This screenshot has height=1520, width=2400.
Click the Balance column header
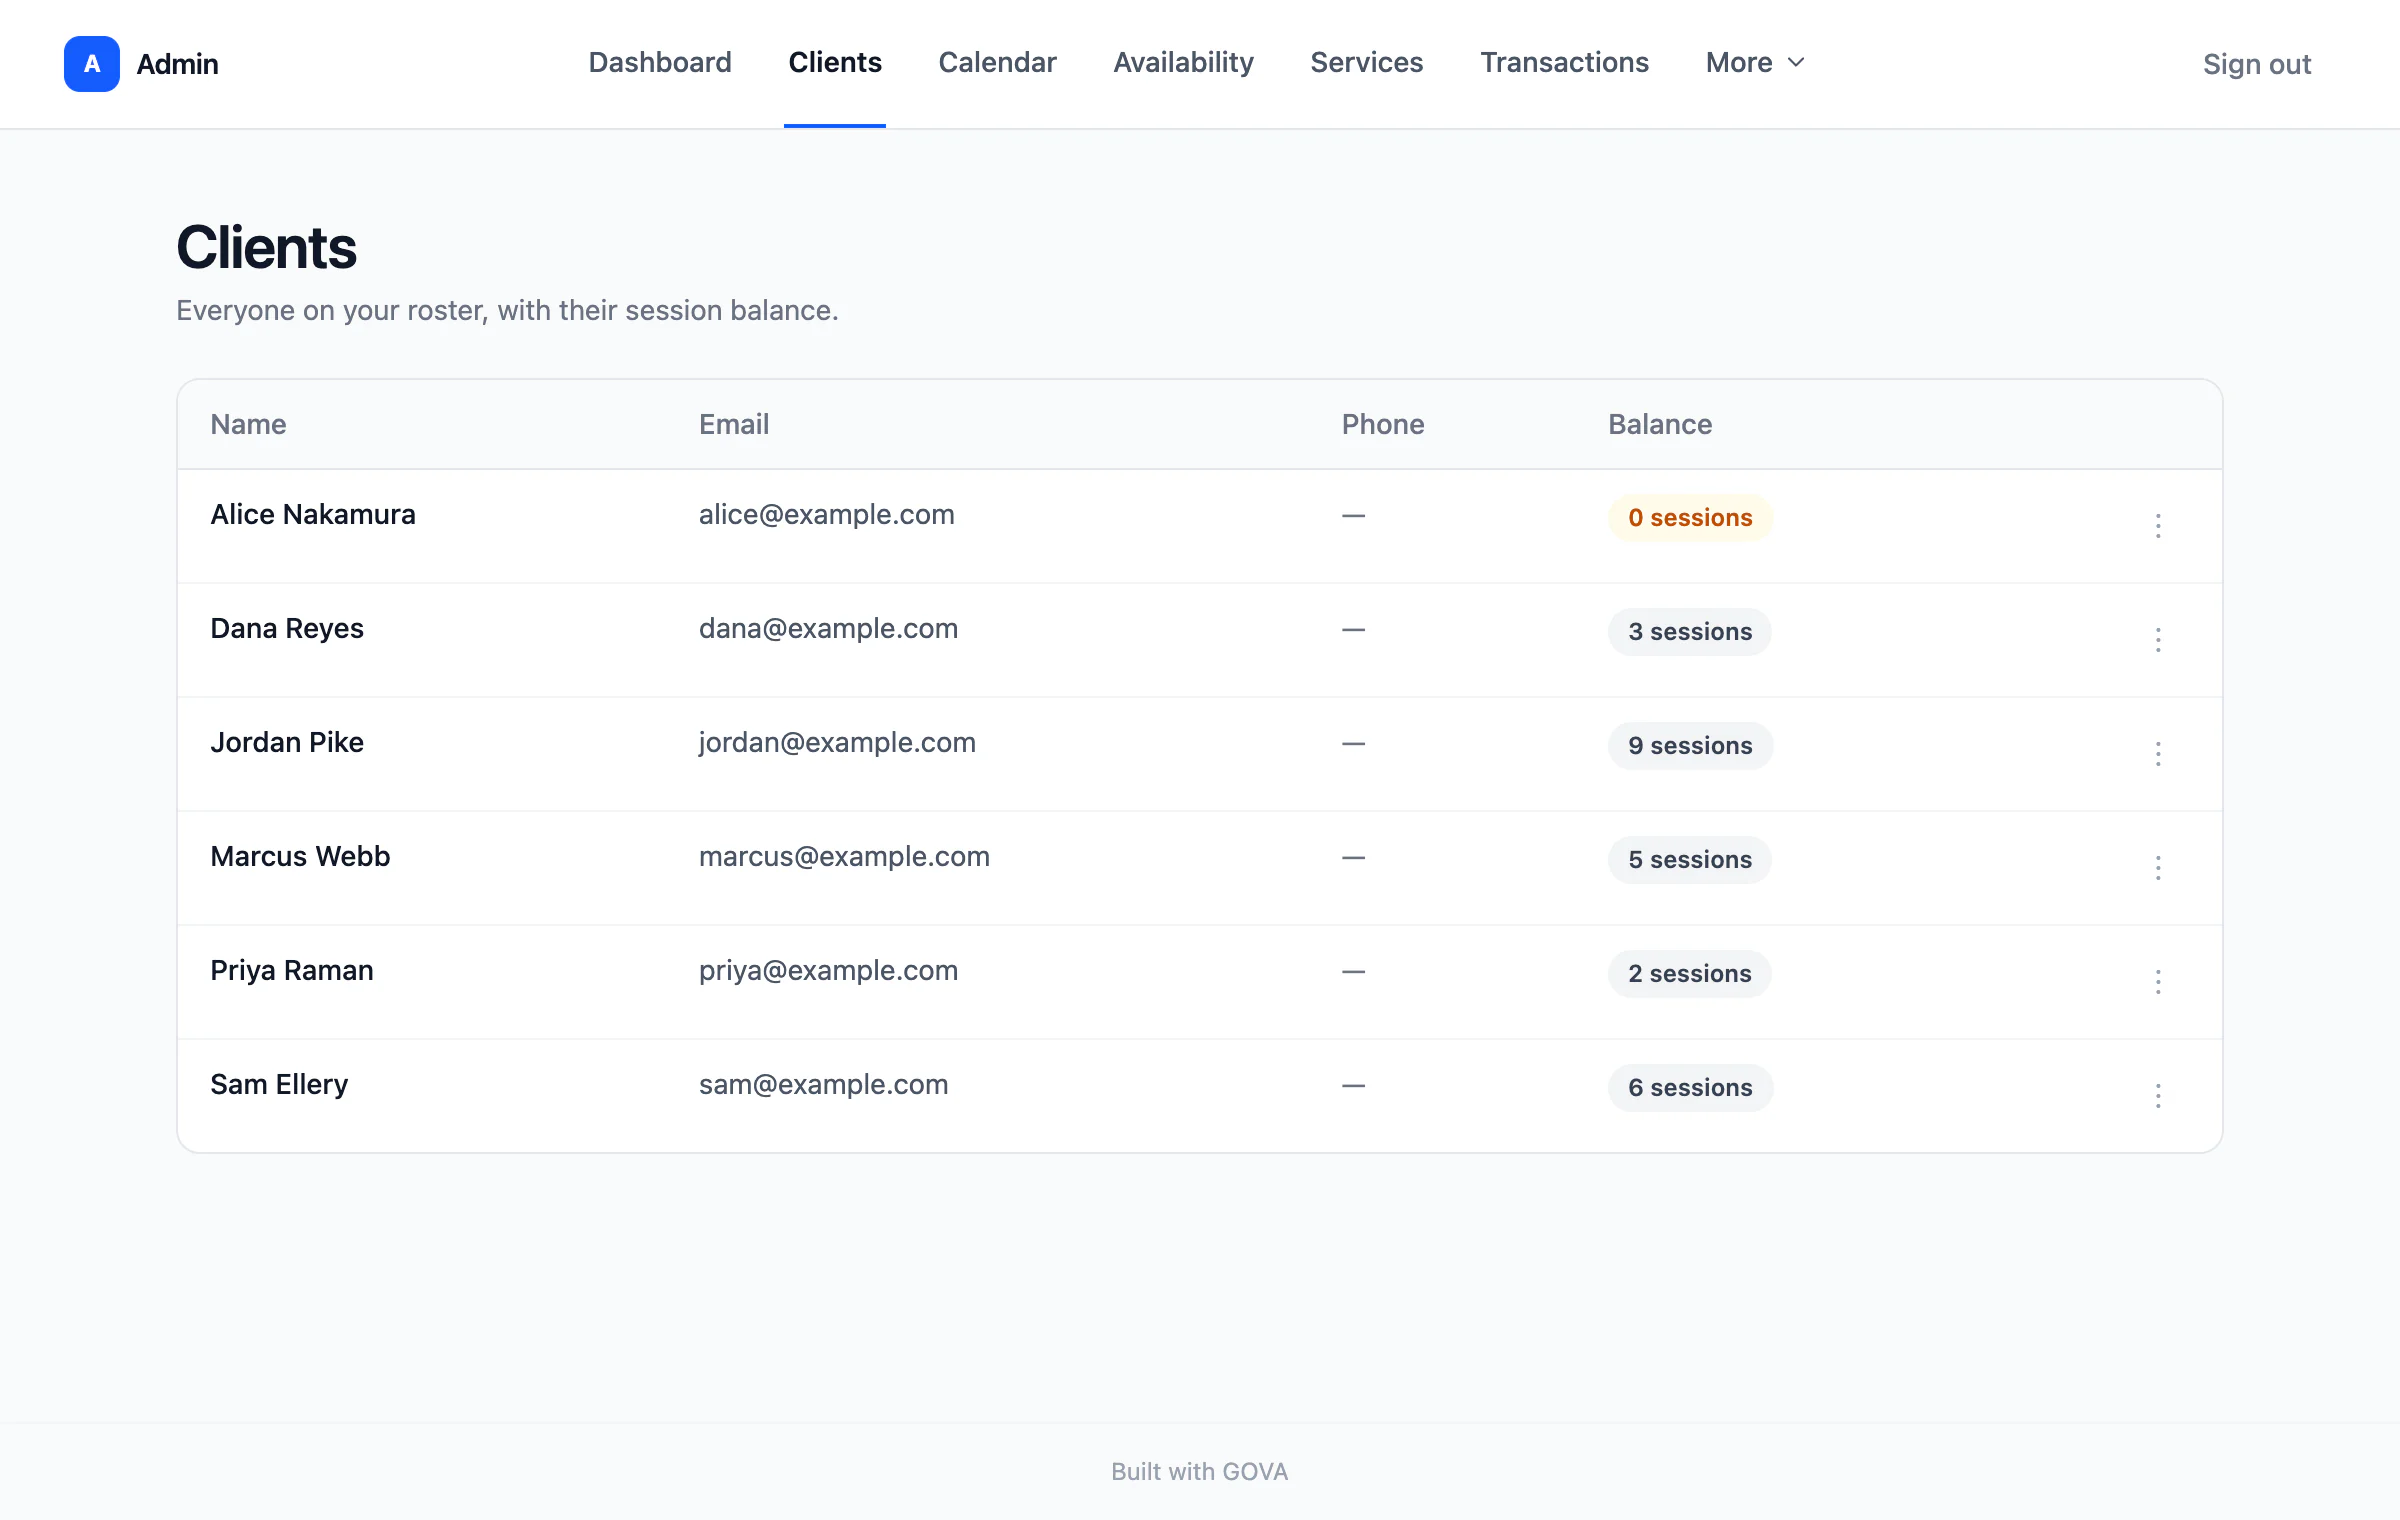click(x=1660, y=424)
